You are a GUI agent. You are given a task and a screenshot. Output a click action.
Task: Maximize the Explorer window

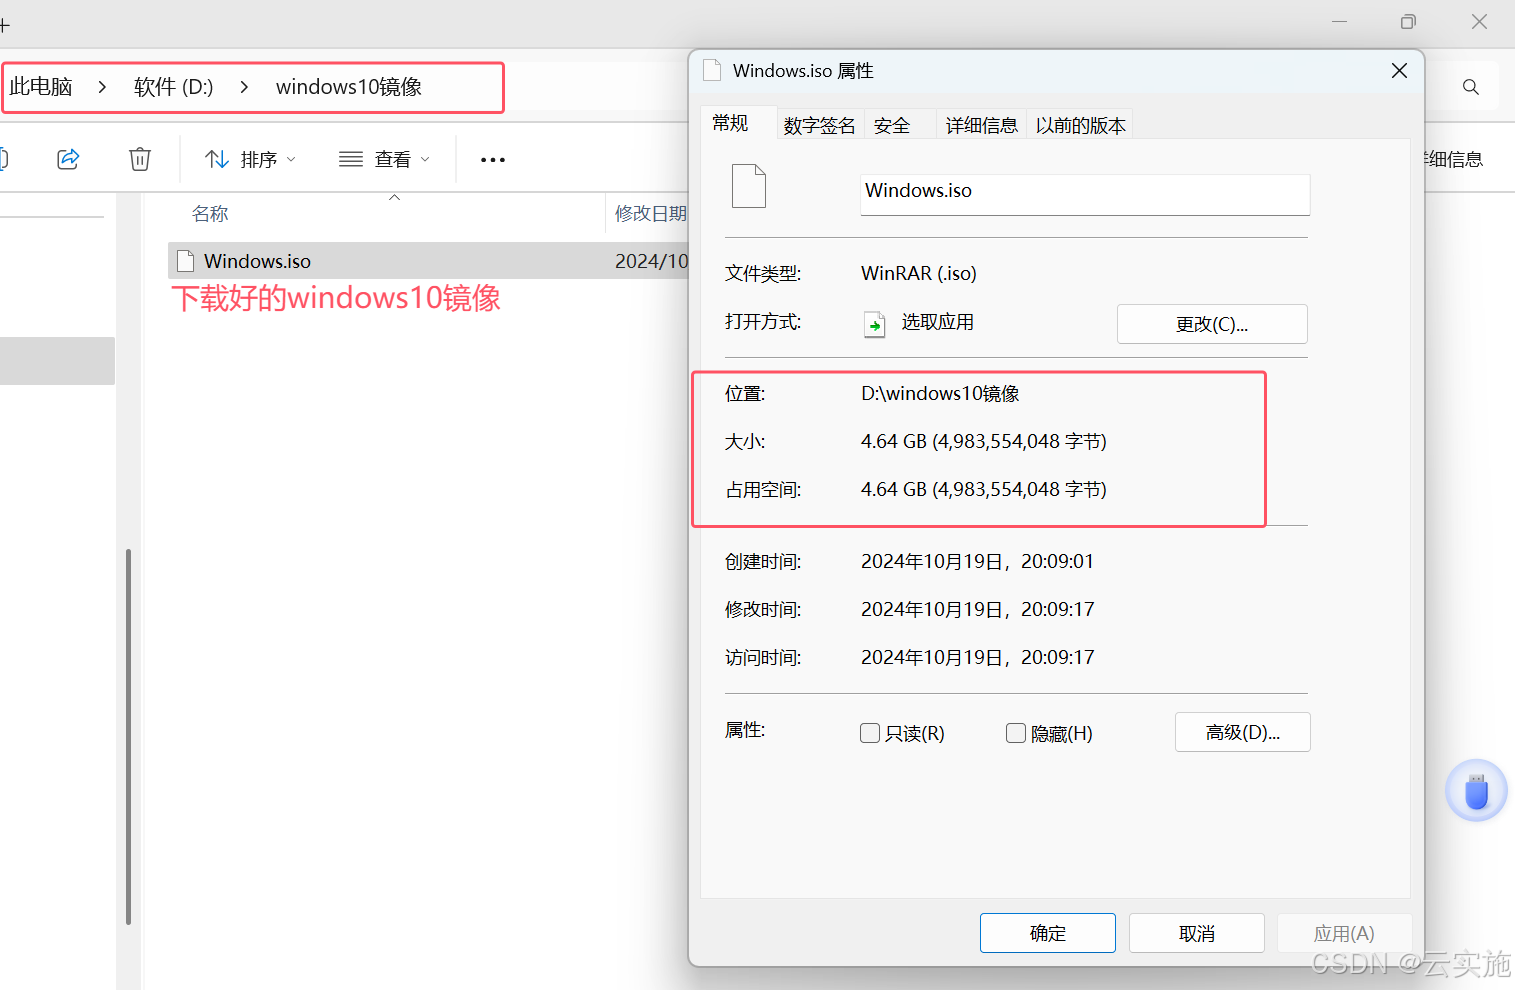[x=1408, y=22]
